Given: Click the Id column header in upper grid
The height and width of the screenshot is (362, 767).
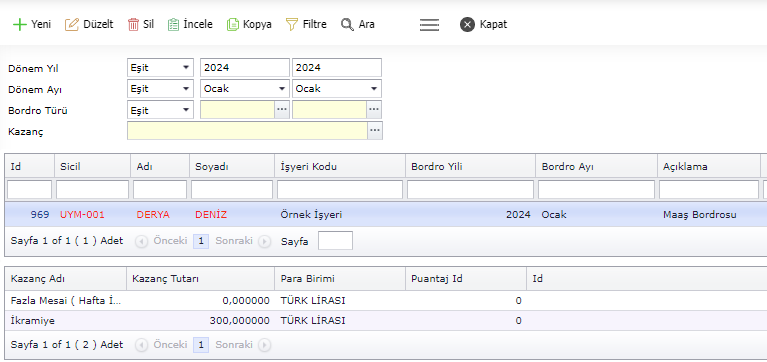Looking at the screenshot, I should coord(29,166).
